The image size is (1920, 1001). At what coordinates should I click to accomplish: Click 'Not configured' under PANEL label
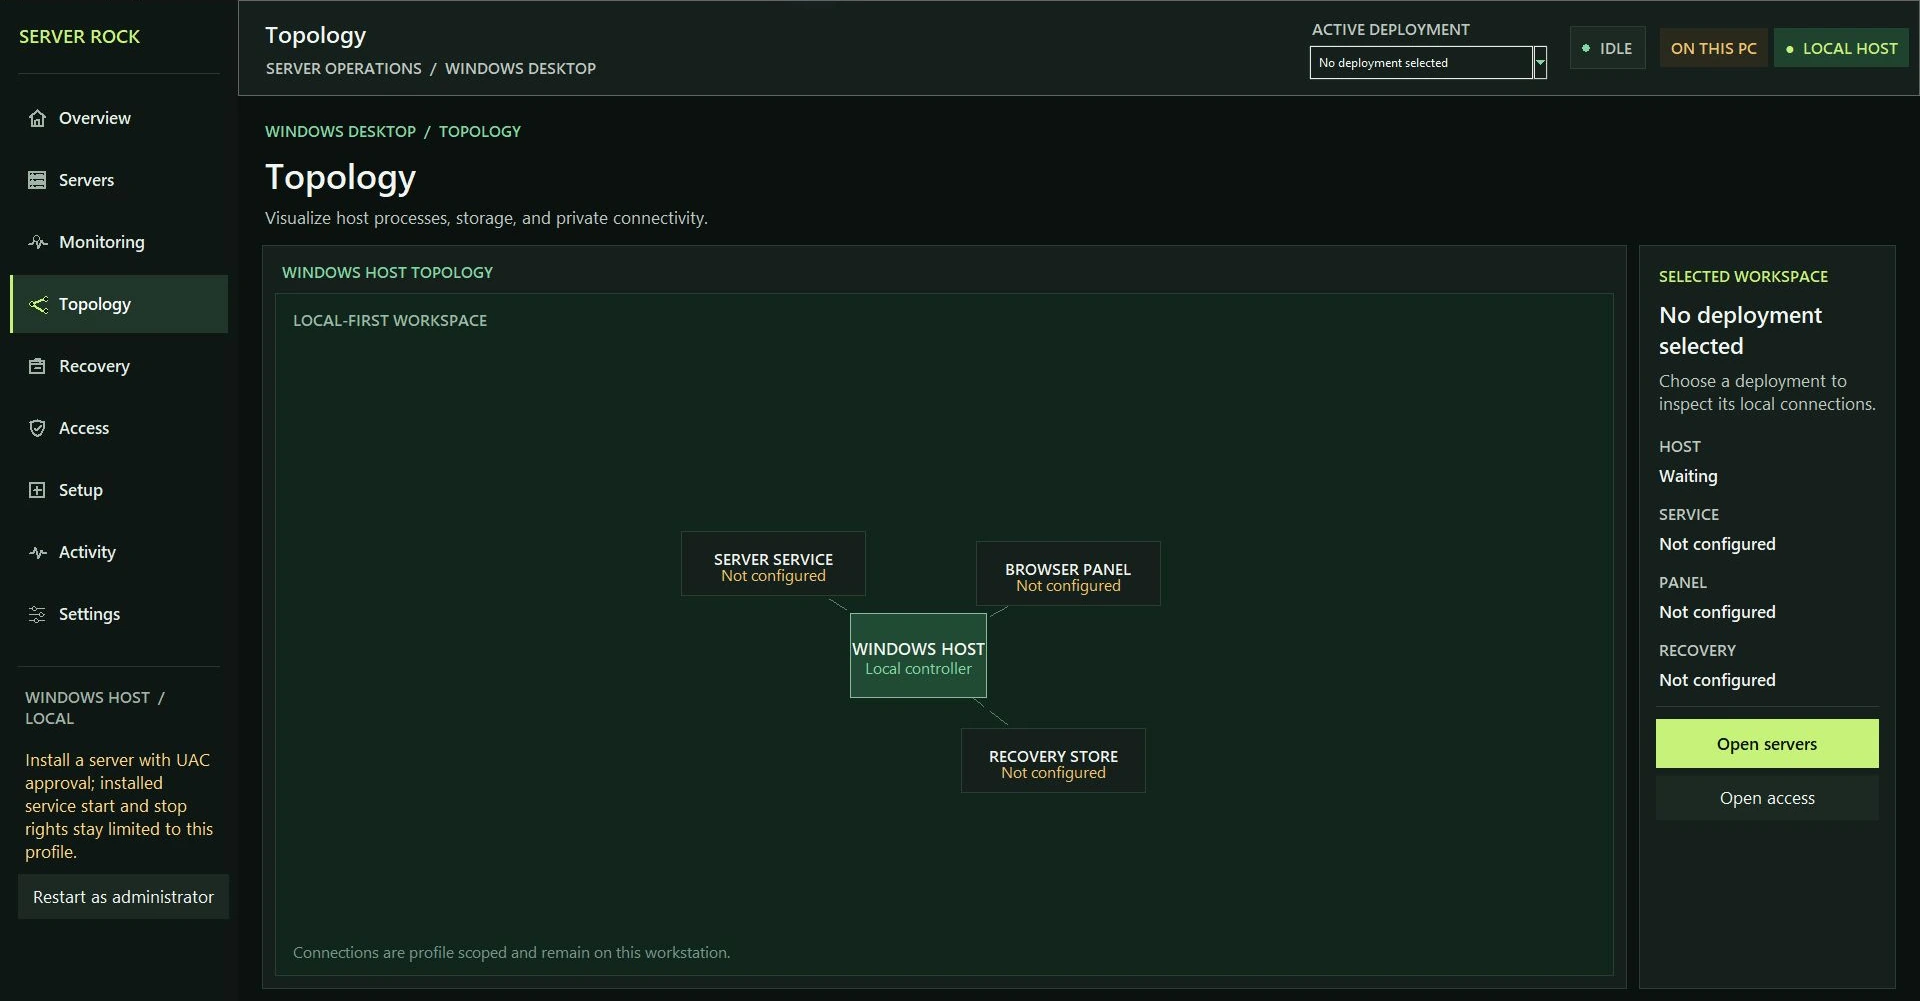(1717, 612)
